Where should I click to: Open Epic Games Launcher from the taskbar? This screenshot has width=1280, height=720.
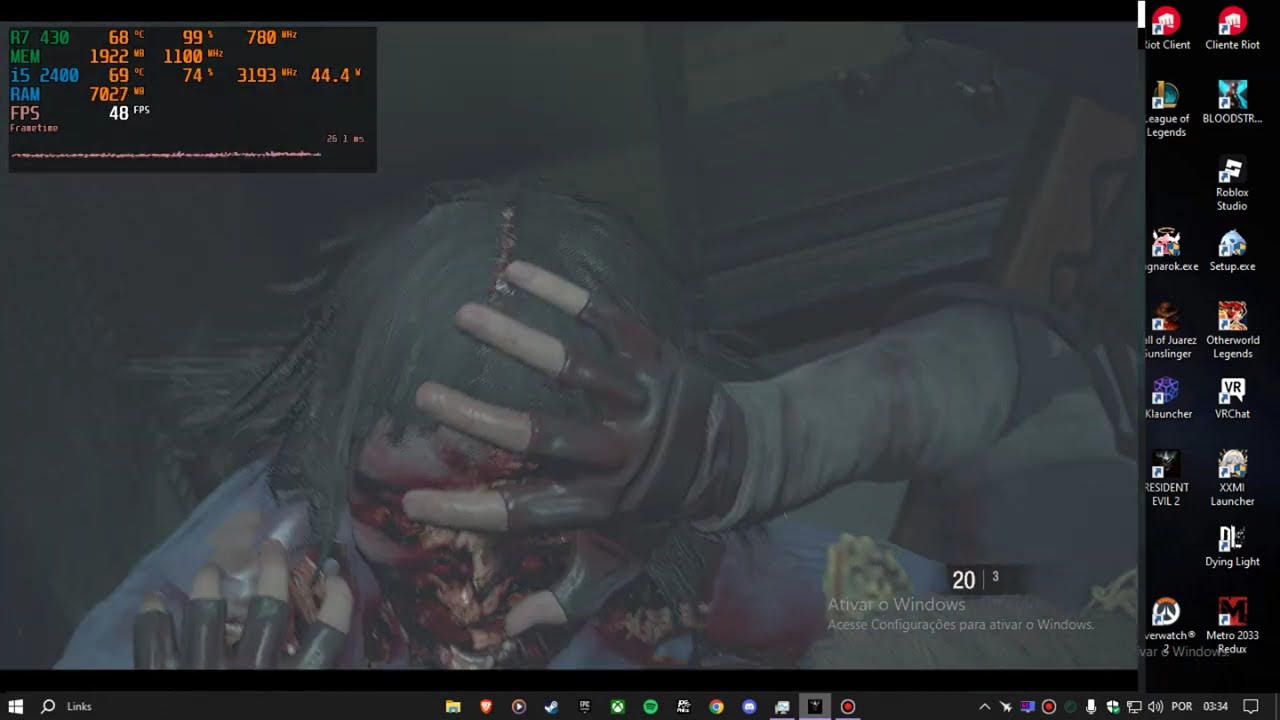click(584, 706)
